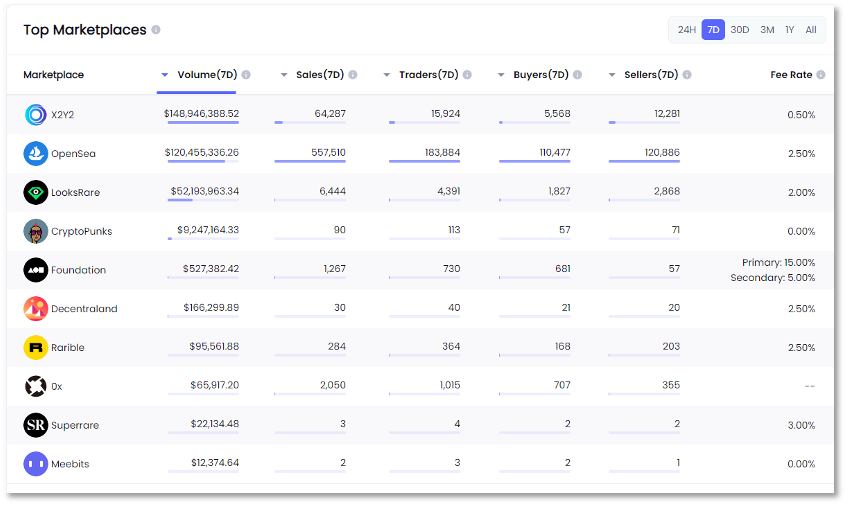This screenshot has width=848, height=506.
Task: Click info icon beside Top Marketplaces title
Action: [x=156, y=30]
